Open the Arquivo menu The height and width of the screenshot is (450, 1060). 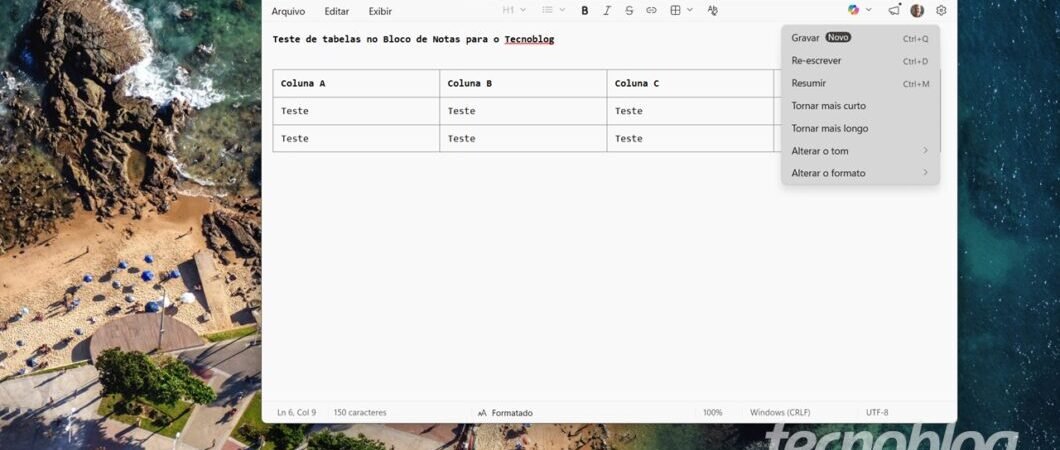pyautogui.click(x=288, y=11)
